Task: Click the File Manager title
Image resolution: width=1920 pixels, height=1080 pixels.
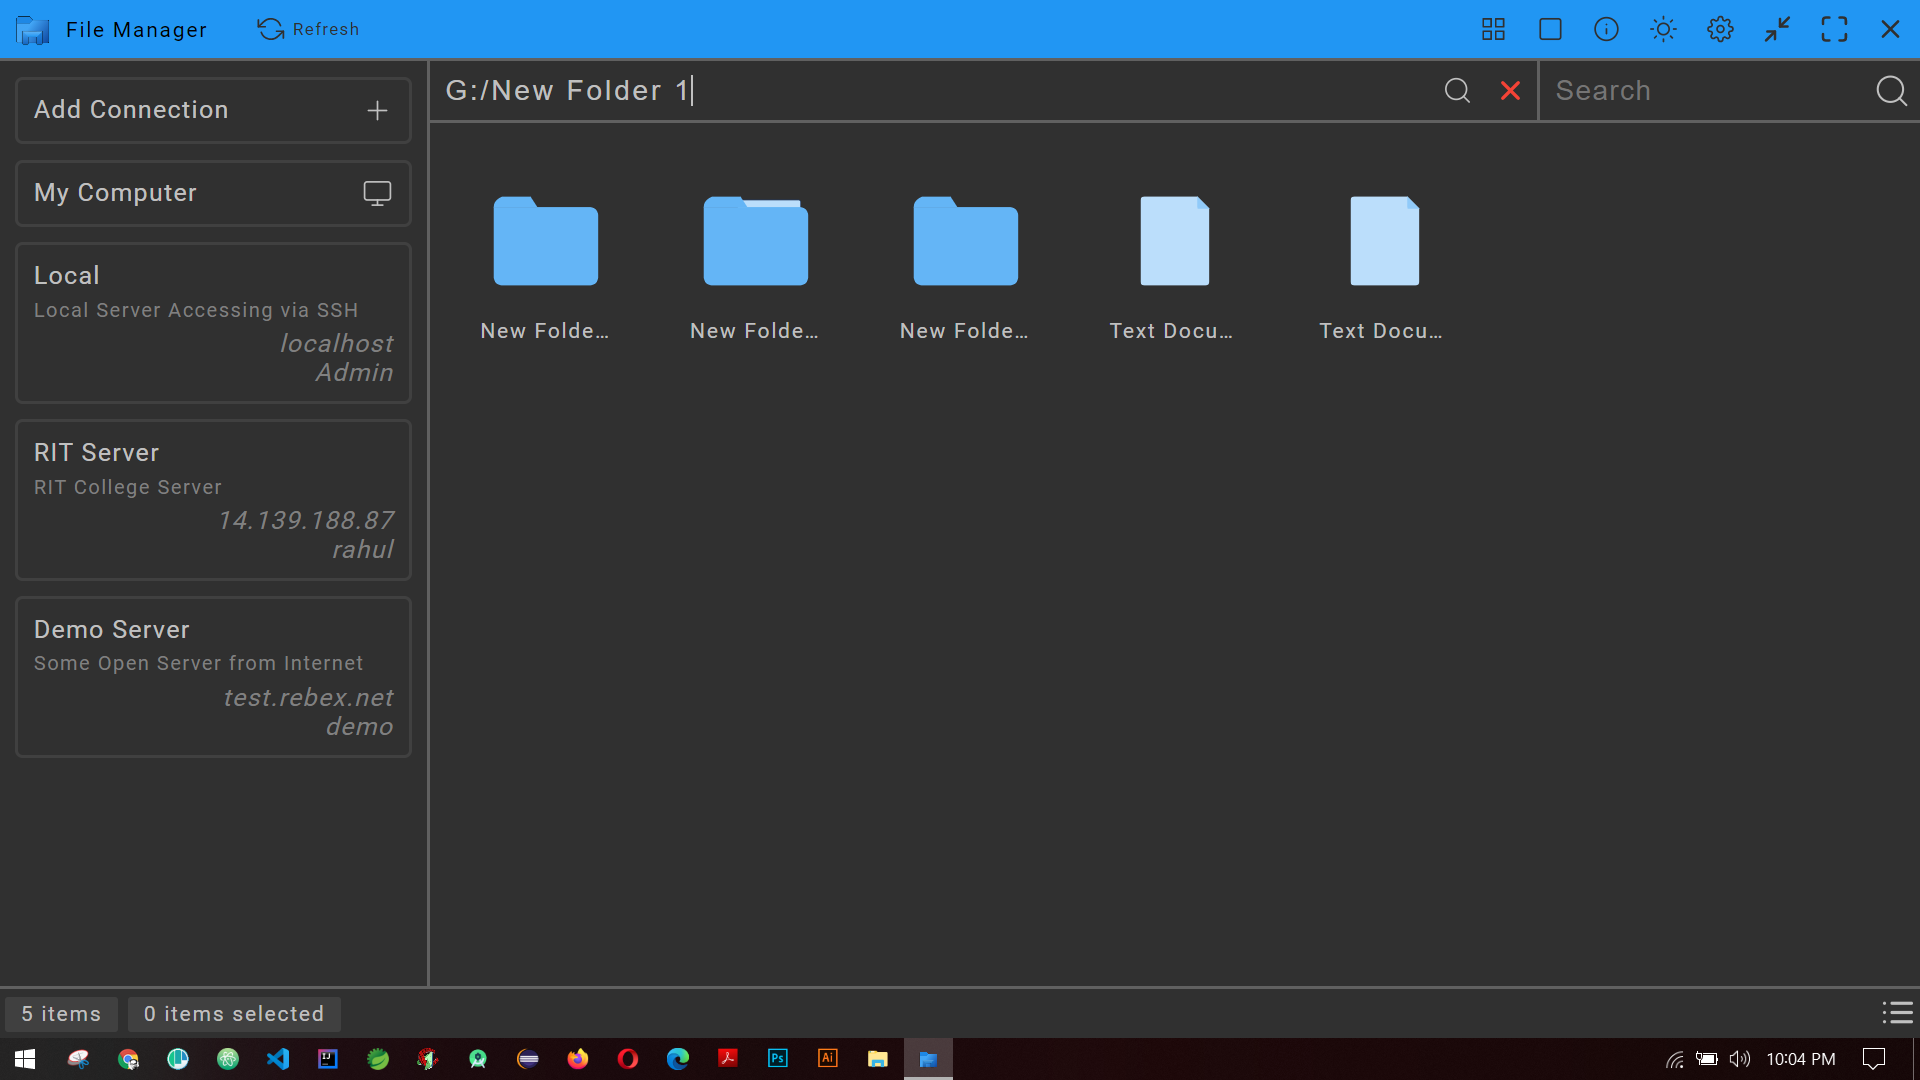Action: click(x=135, y=29)
